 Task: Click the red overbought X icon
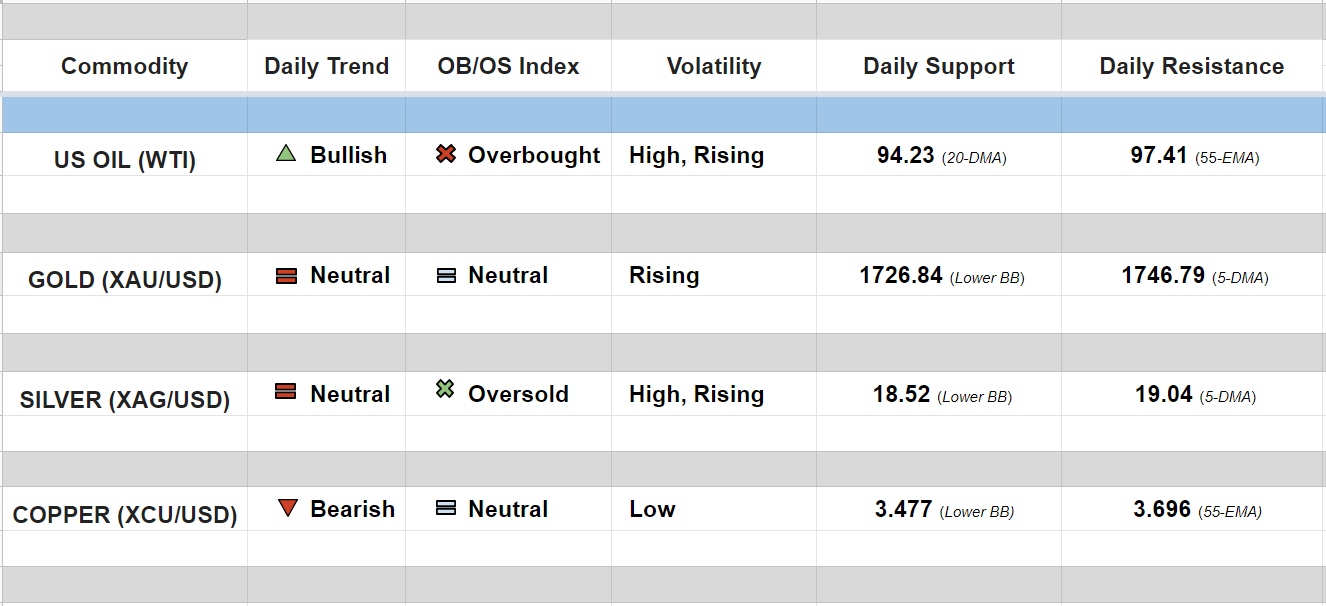(446, 154)
